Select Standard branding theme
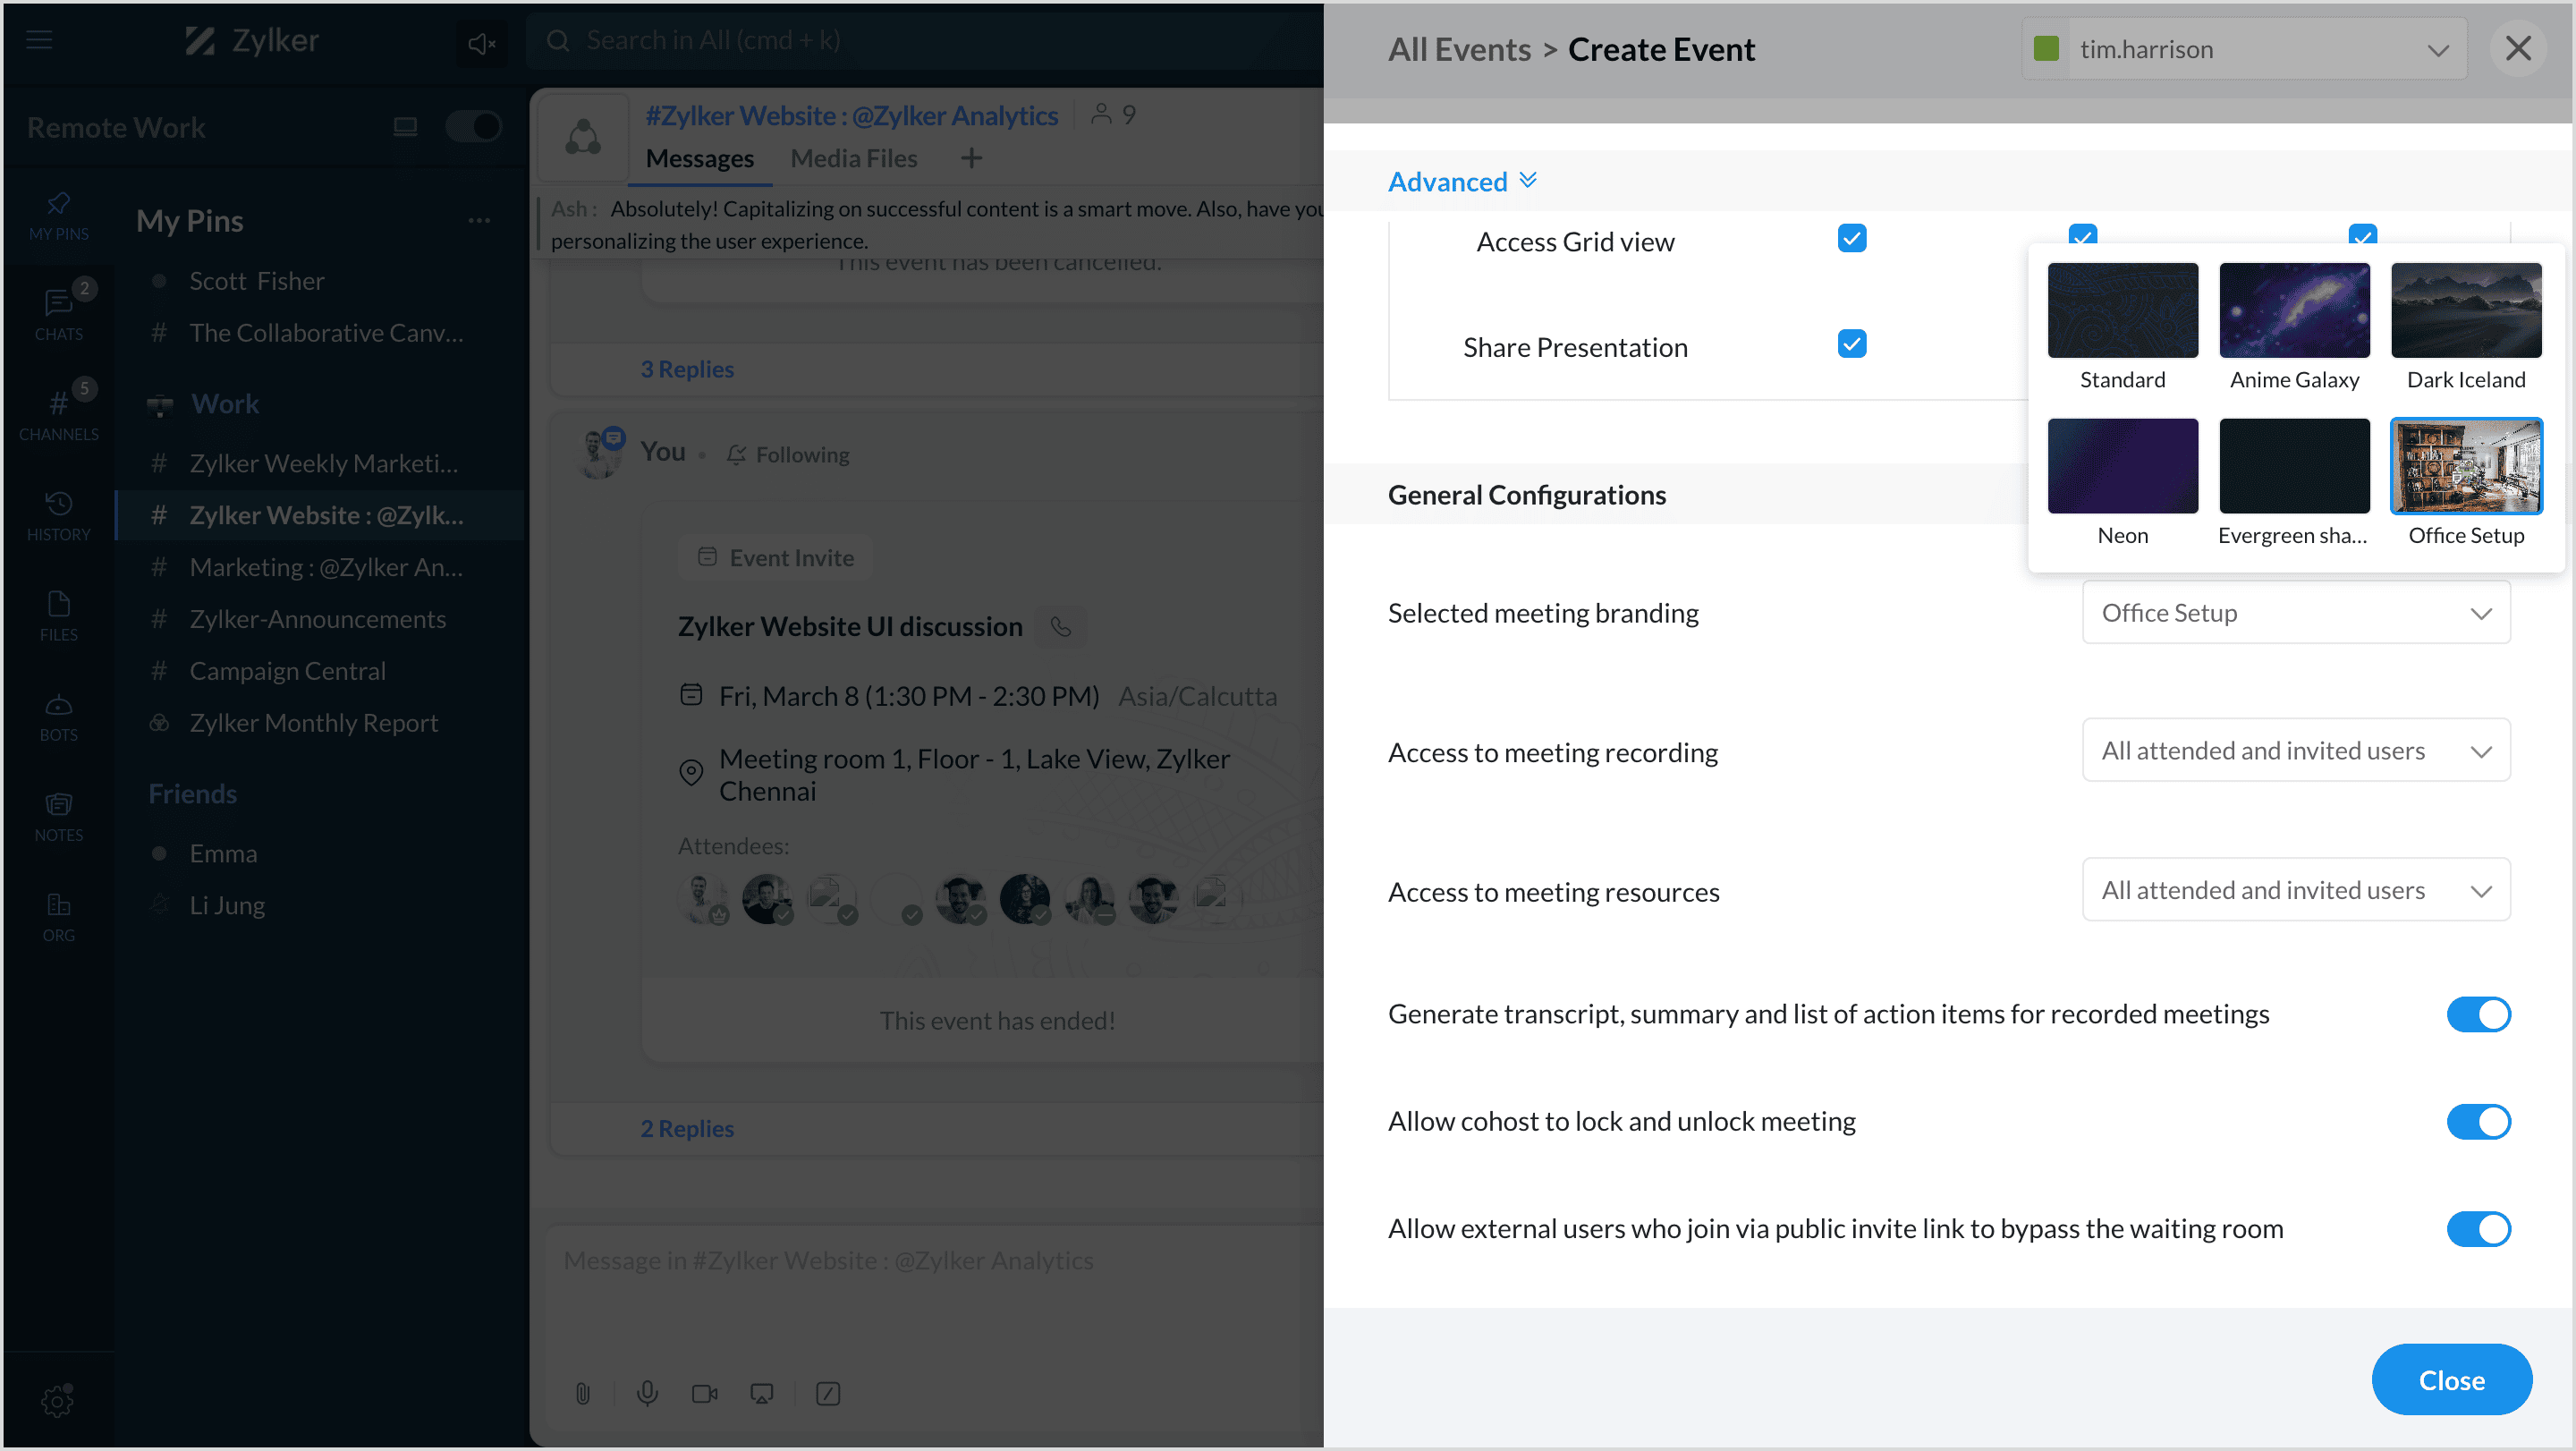Image resolution: width=2576 pixels, height=1451 pixels. tap(2122, 327)
